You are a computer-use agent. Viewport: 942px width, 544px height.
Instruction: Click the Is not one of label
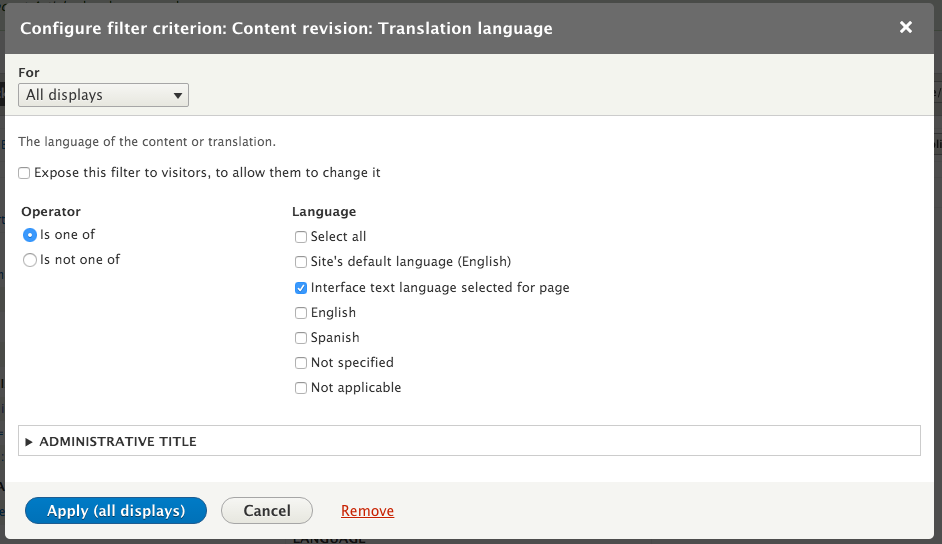pos(80,260)
